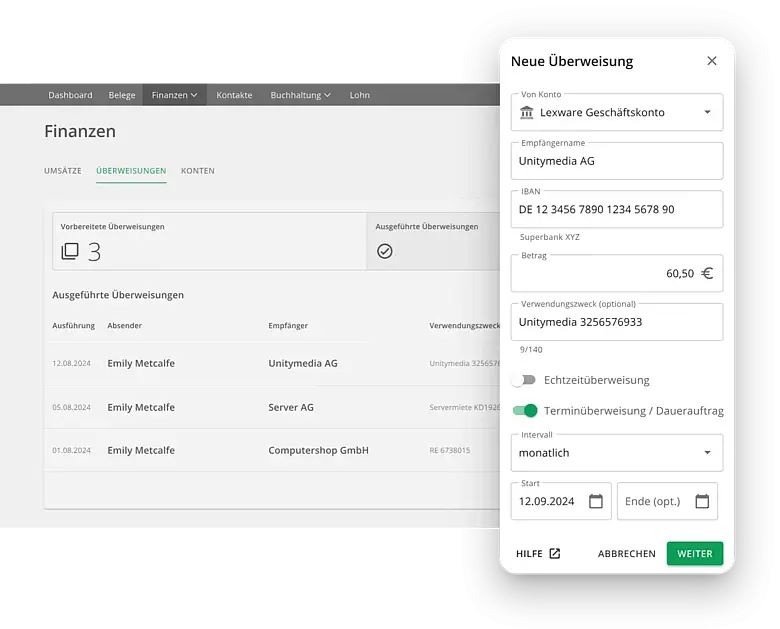Click the Verwendungszweck field
Screen dimensions: 780x629
click(x=617, y=322)
